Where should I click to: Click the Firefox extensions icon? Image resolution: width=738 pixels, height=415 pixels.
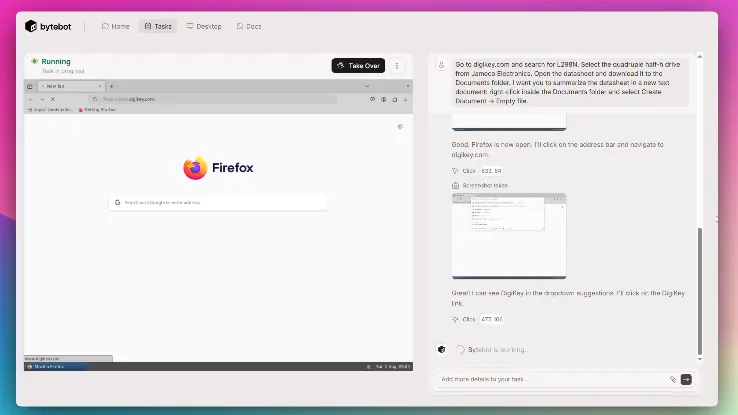click(394, 99)
